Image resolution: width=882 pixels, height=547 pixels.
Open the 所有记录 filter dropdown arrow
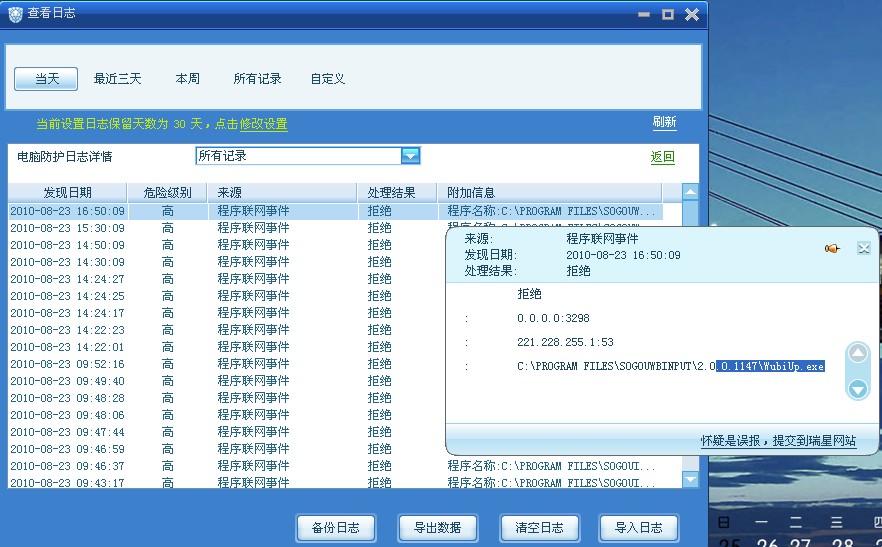[x=411, y=156]
